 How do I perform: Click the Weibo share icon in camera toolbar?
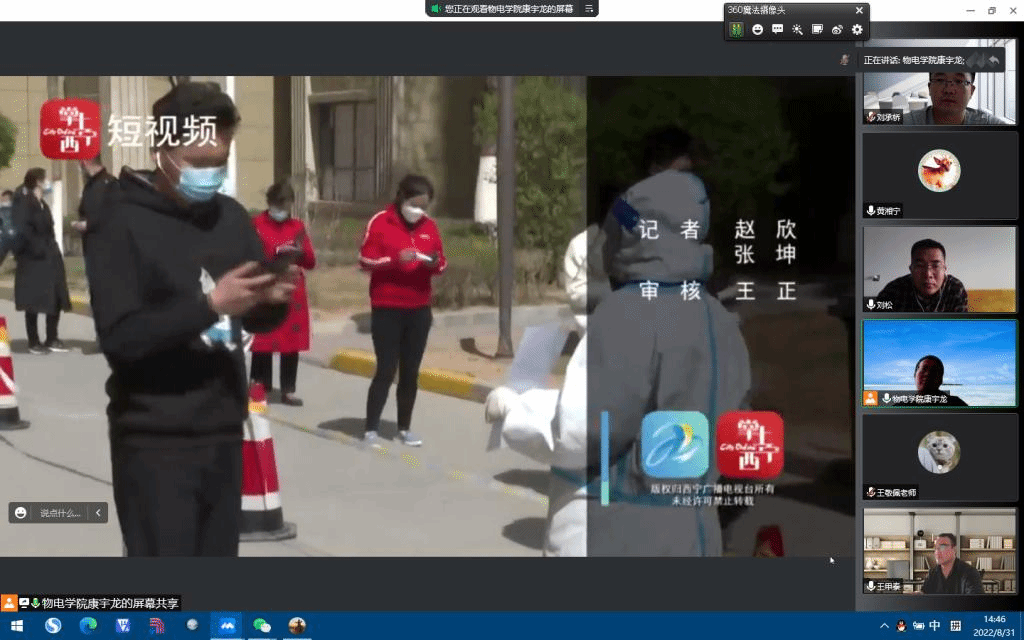tap(837, 30)
